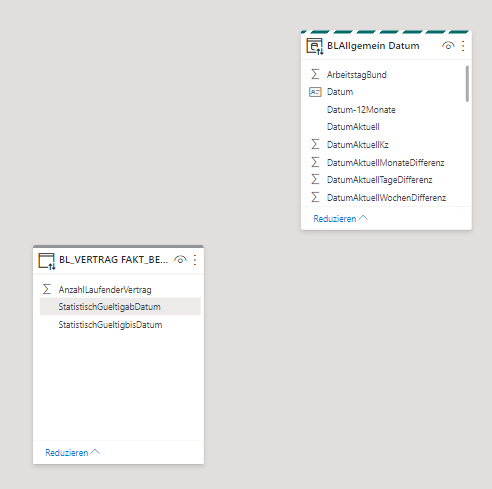Click sigma icon next to ArbeitstagBund
This screenshot has height=489, width=492.
pos(315,74)
